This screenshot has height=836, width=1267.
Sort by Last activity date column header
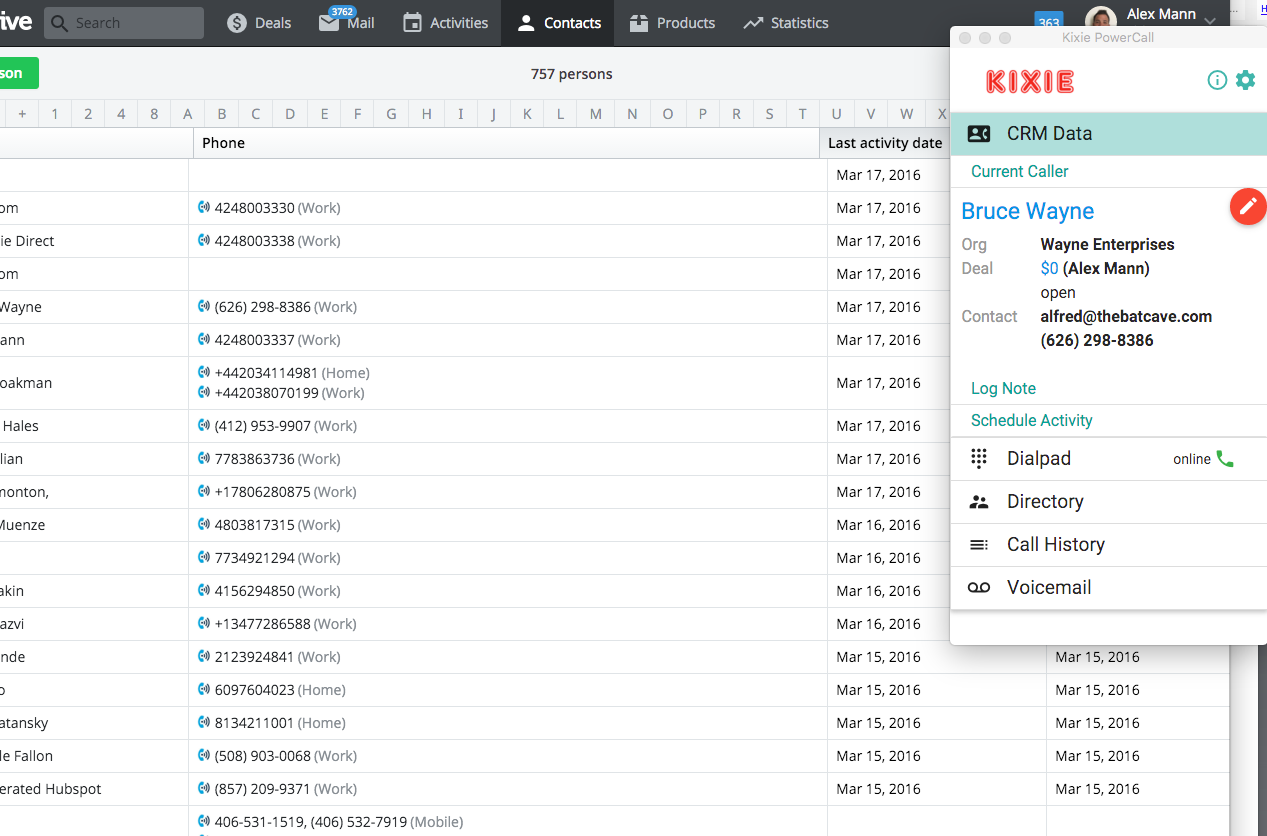[885, 143]
